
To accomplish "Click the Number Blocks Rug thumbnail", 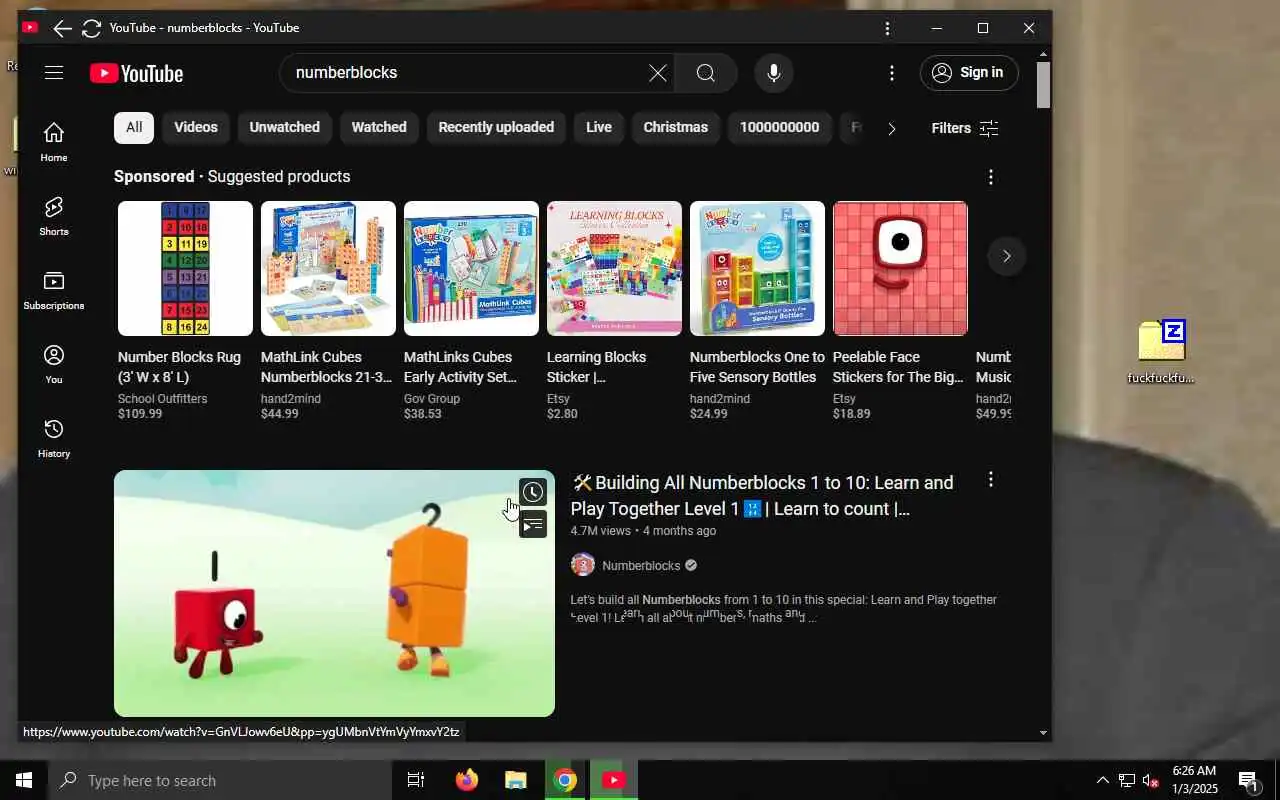I will click(185, 268).
